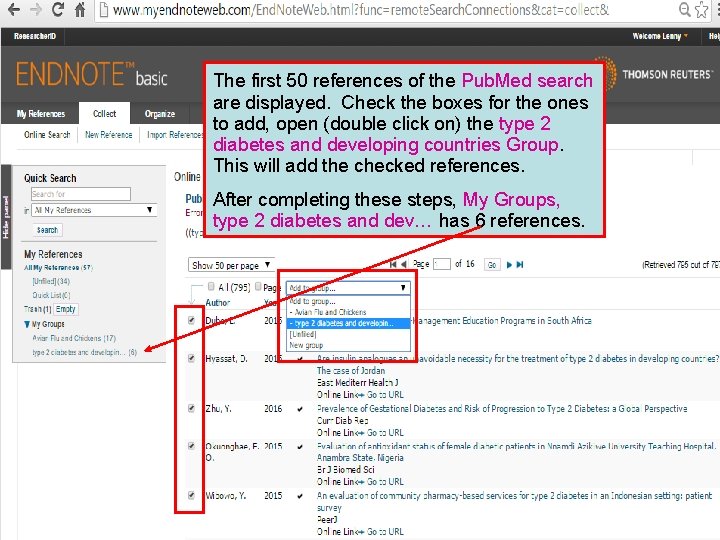Click Empty trash button
The height and width of the screenshot is (540, 720).
pyautogui.click(x=66, y=309)
